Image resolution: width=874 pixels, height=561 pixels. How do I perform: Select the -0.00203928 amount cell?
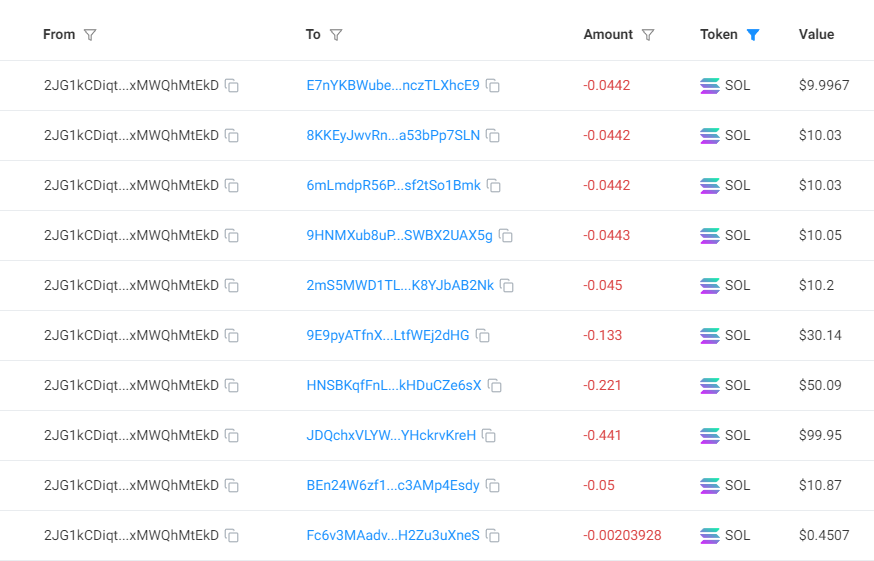[622, 535]
